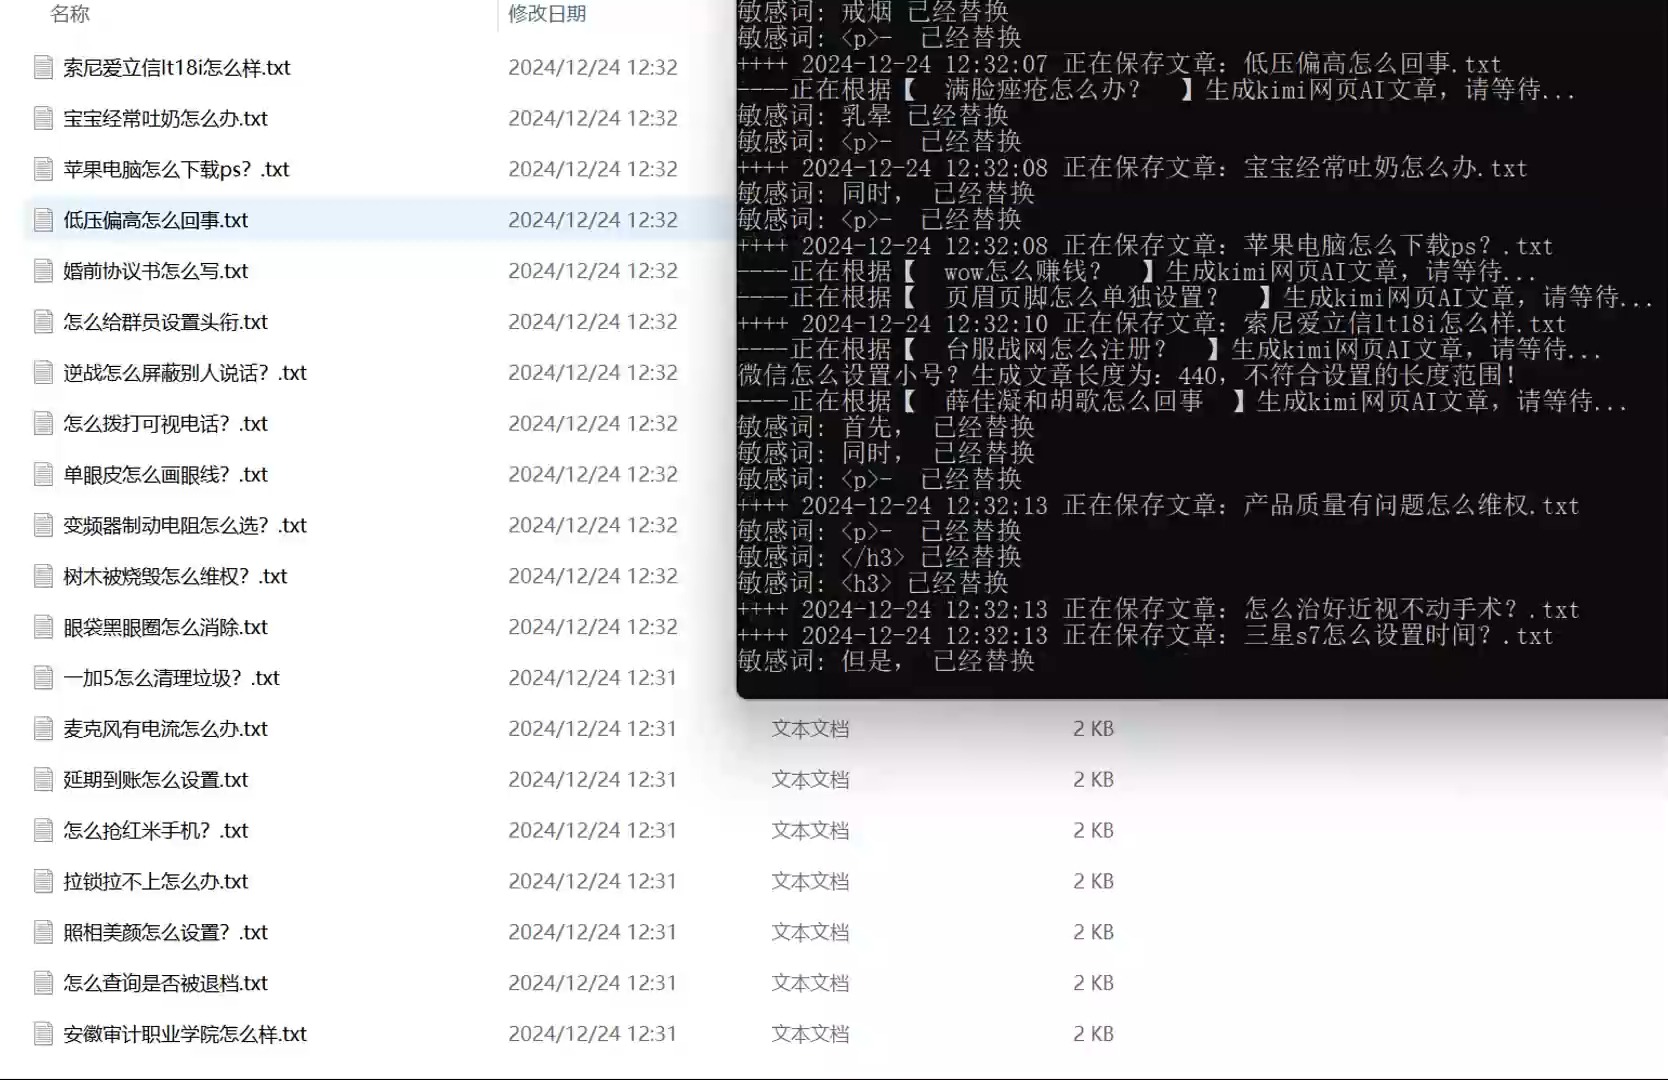1668x1080 pixels.
Task: Click the file icon of 怎么查询是否被退档.txt
Action: (x=43, y=983)
